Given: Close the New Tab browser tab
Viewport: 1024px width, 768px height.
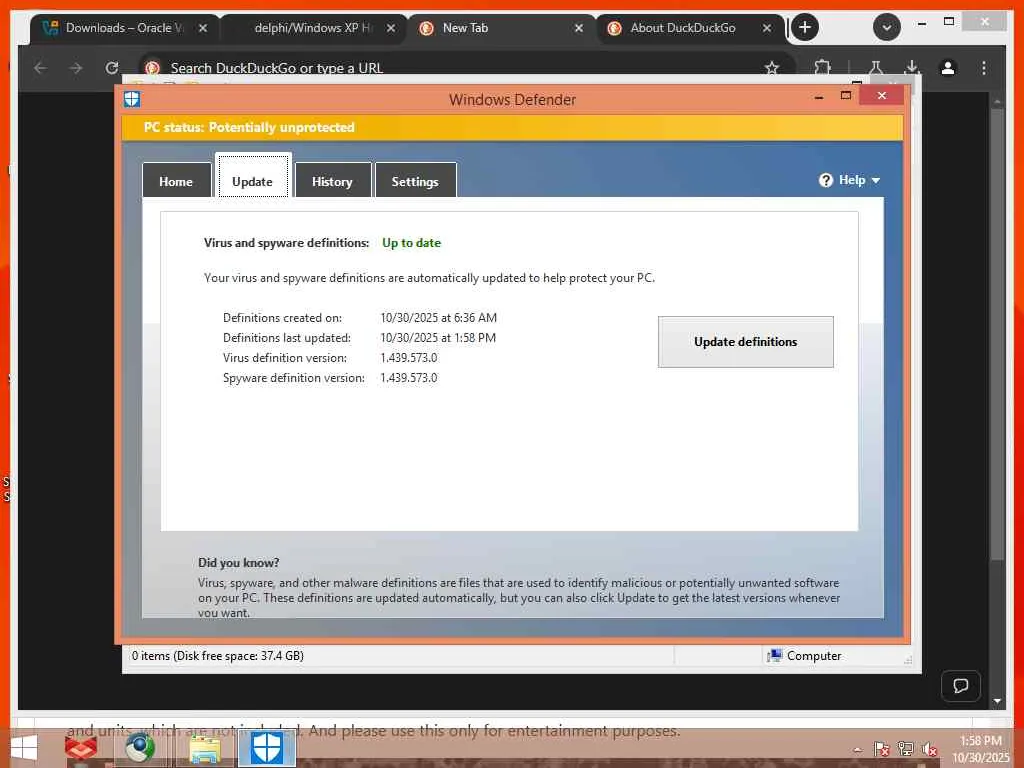Looking at the screenshot, I should point(579,28).
